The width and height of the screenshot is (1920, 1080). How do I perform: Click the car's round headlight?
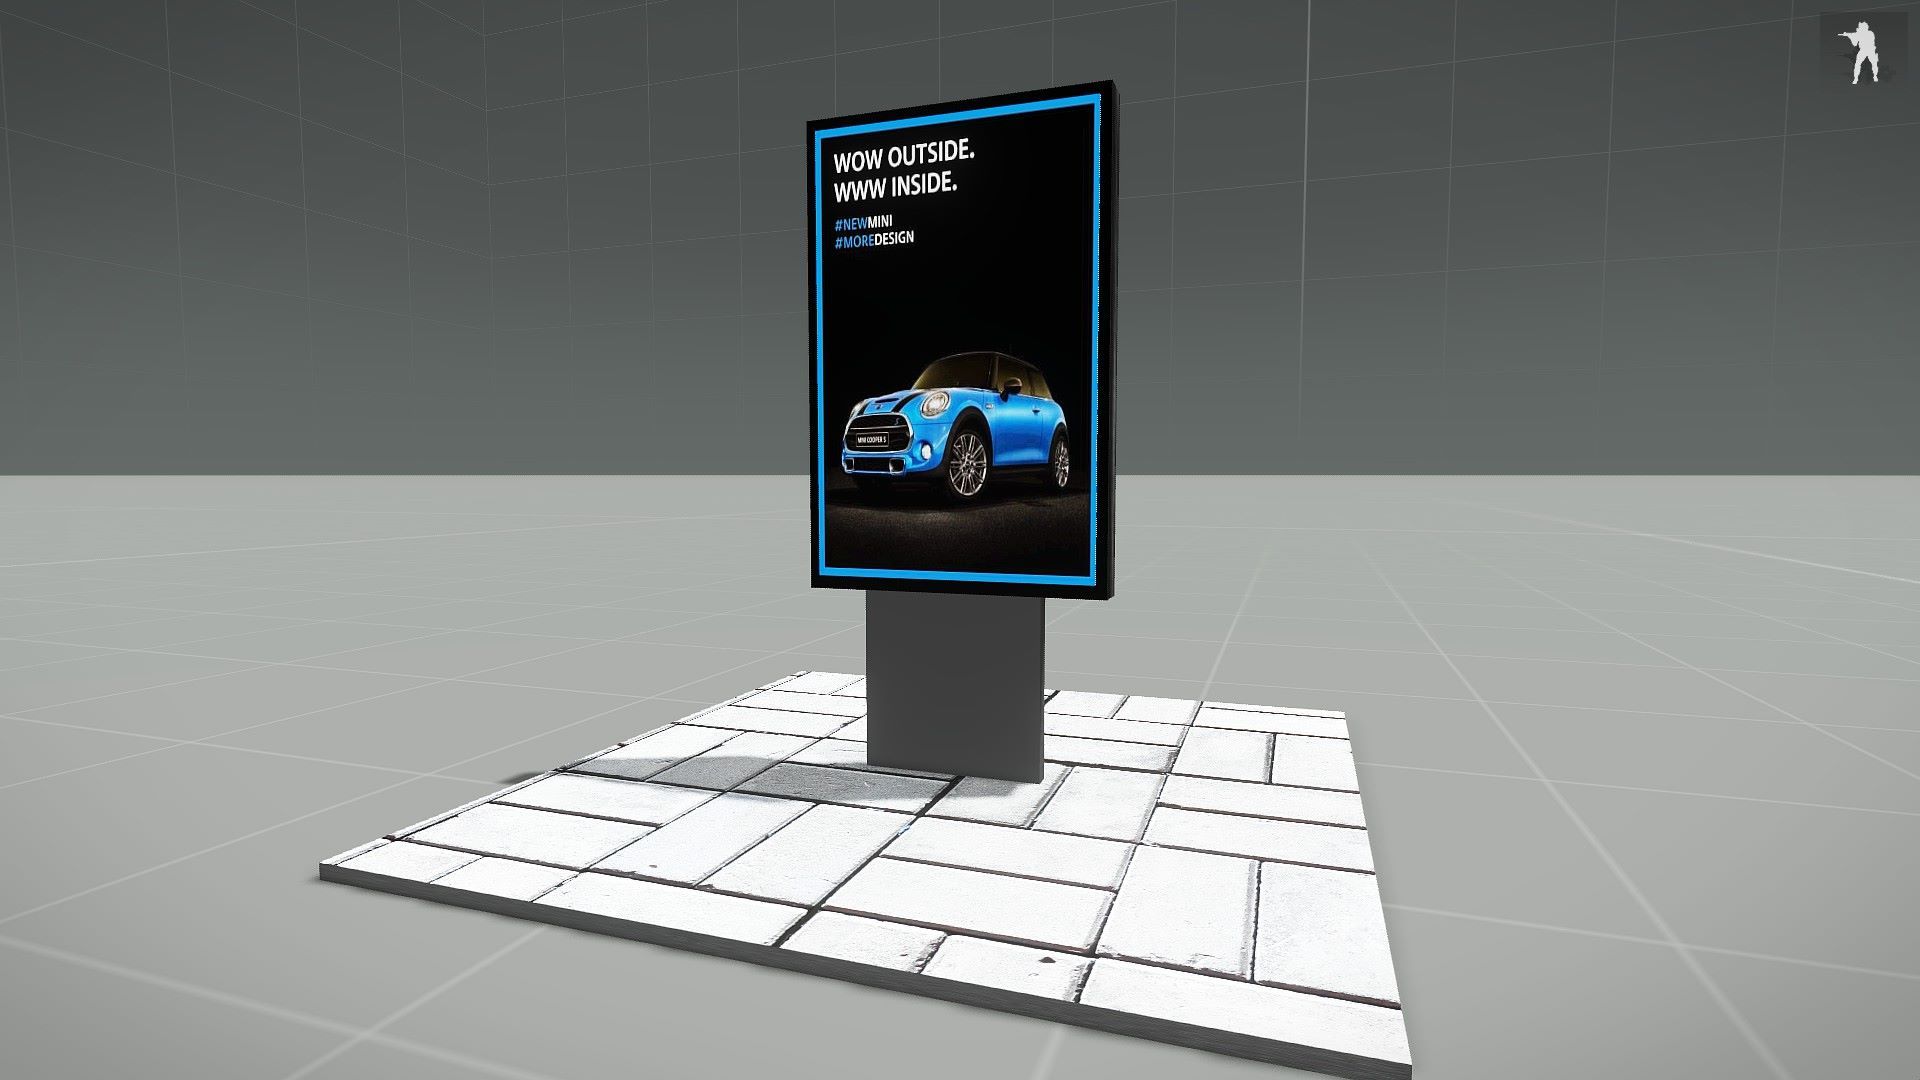coord(934,403)
